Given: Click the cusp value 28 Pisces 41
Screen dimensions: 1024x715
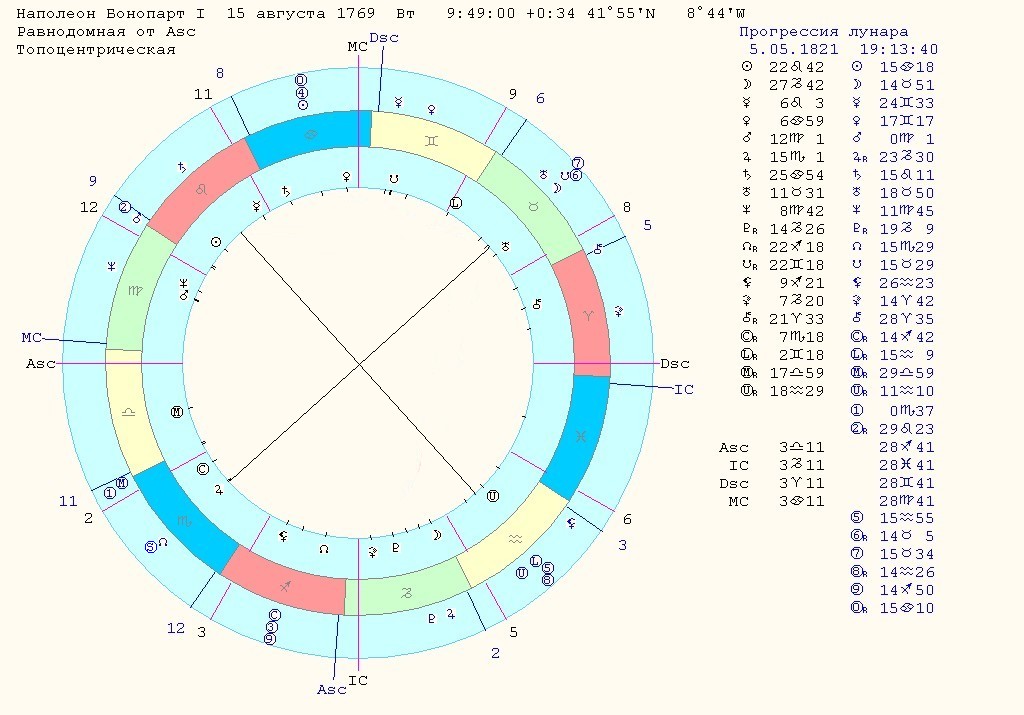Looking at the screenshot, I should pyautogui.click(x=906, y=466).
